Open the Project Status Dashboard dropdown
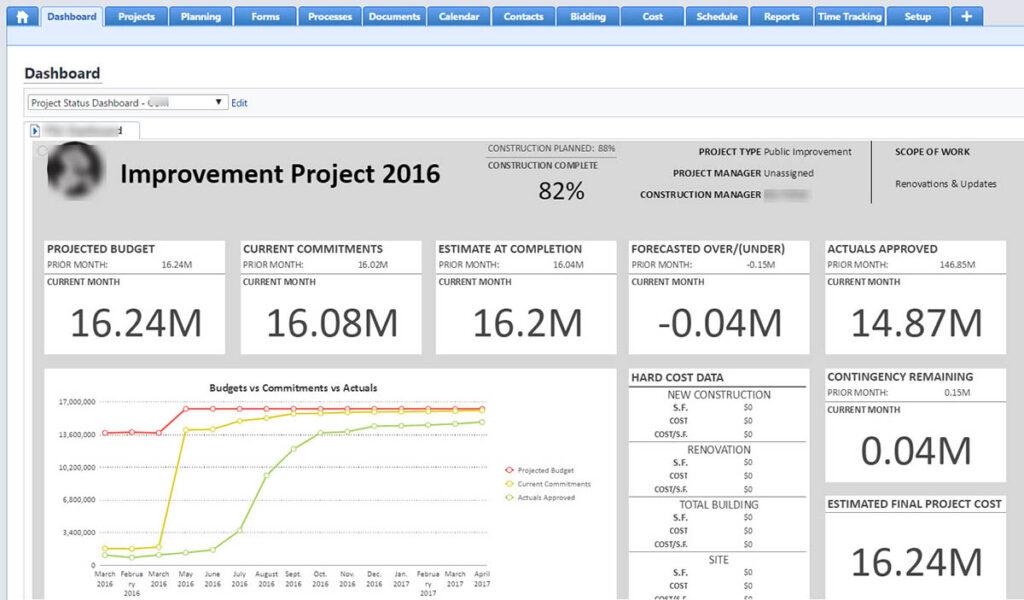Viewport: 1024px width, 600px height. (127, 102)
